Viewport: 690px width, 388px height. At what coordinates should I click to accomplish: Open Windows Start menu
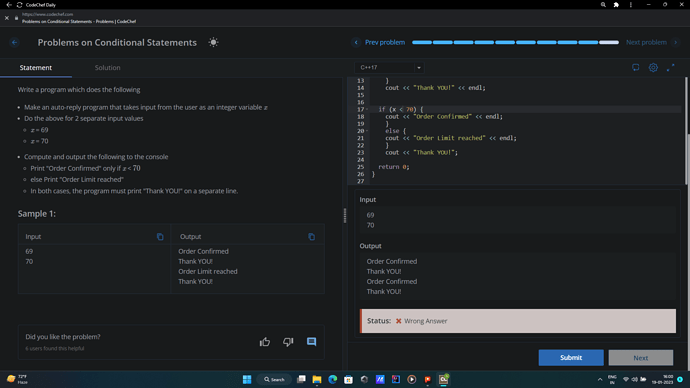[247, 379]
